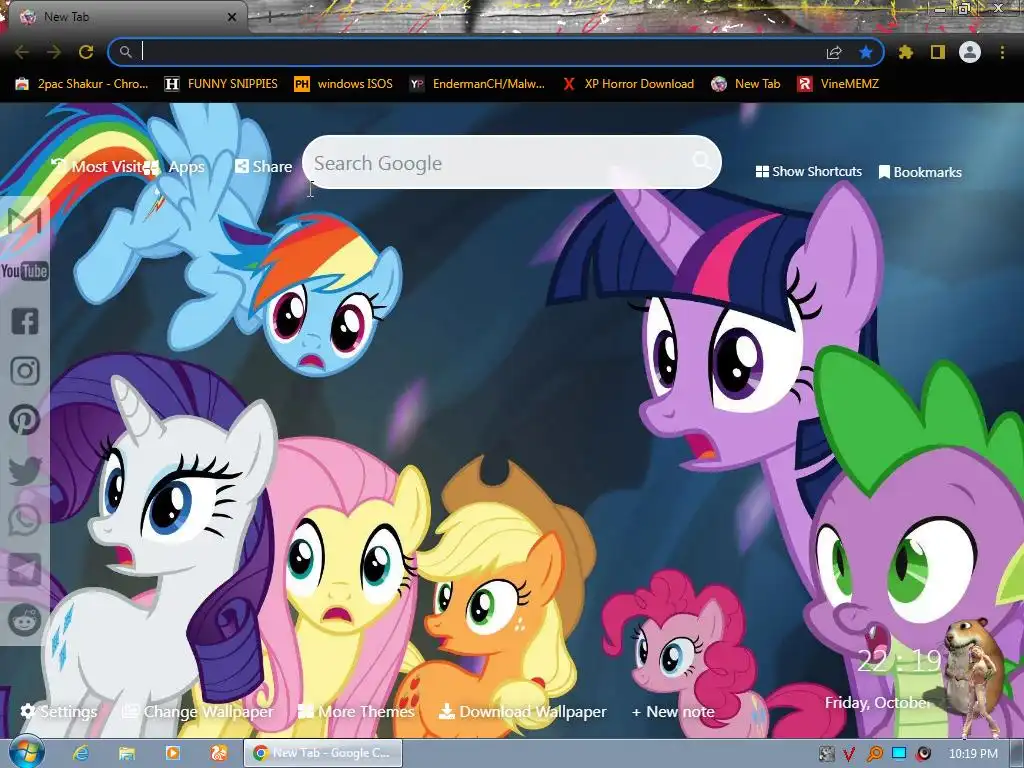Open the FUNNY SNIPPIES bookmark
Screen dimensions: 1024x768
(221, 84)
